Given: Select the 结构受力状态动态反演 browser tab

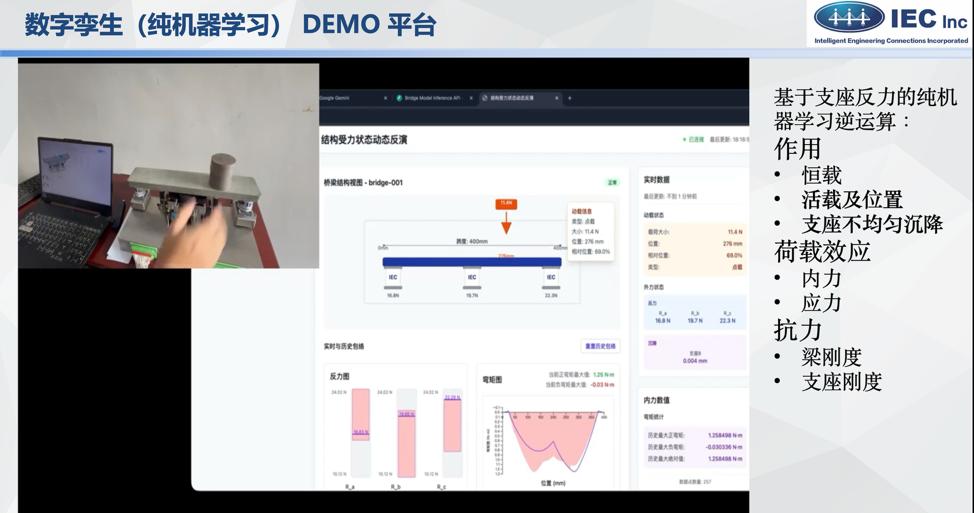Looking at the screenshot, I should pos(515,98).
